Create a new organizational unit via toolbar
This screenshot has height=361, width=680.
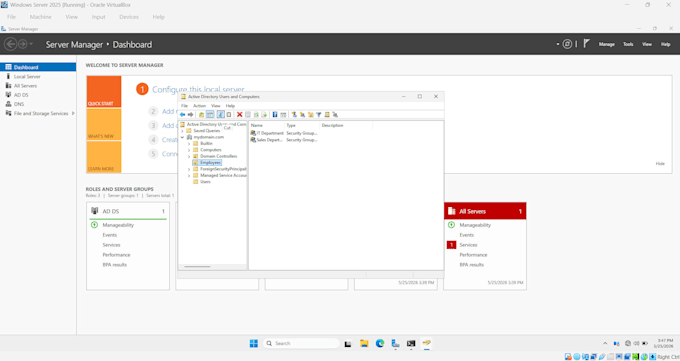click(x=311, y=115)
